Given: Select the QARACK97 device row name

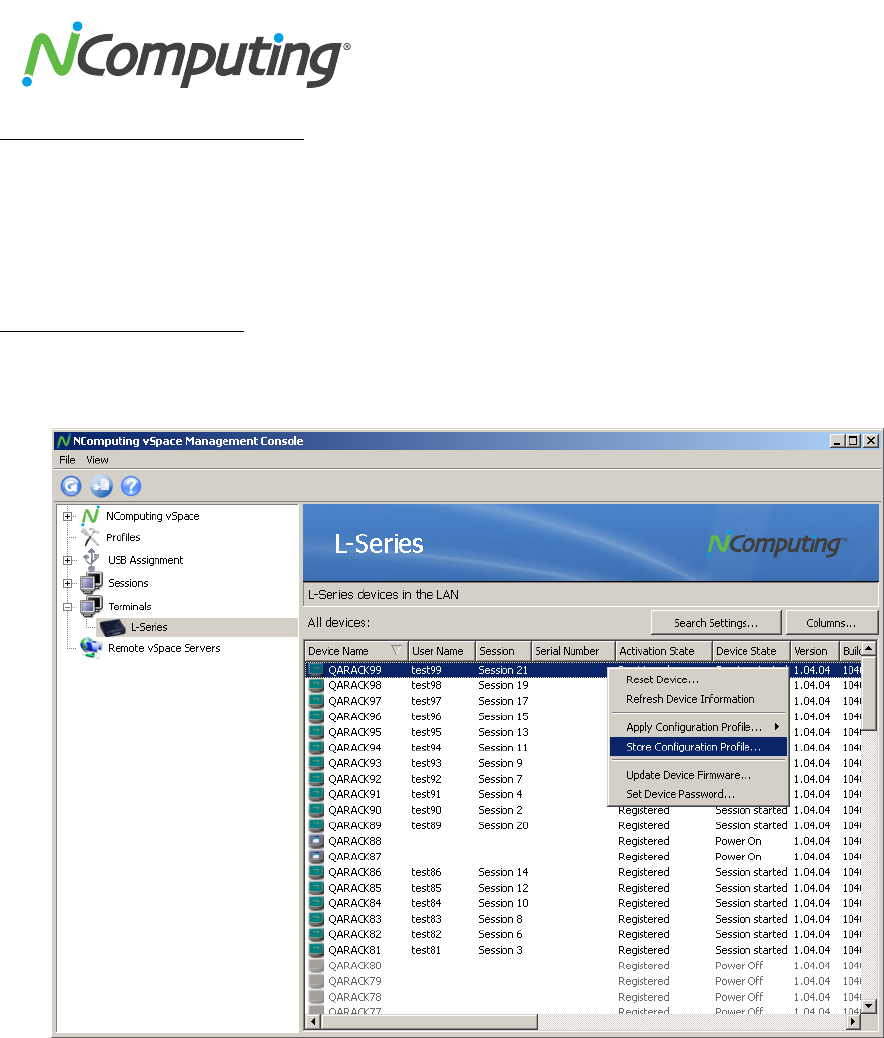Looking at the screenshot, I should (x=355, y=701).
